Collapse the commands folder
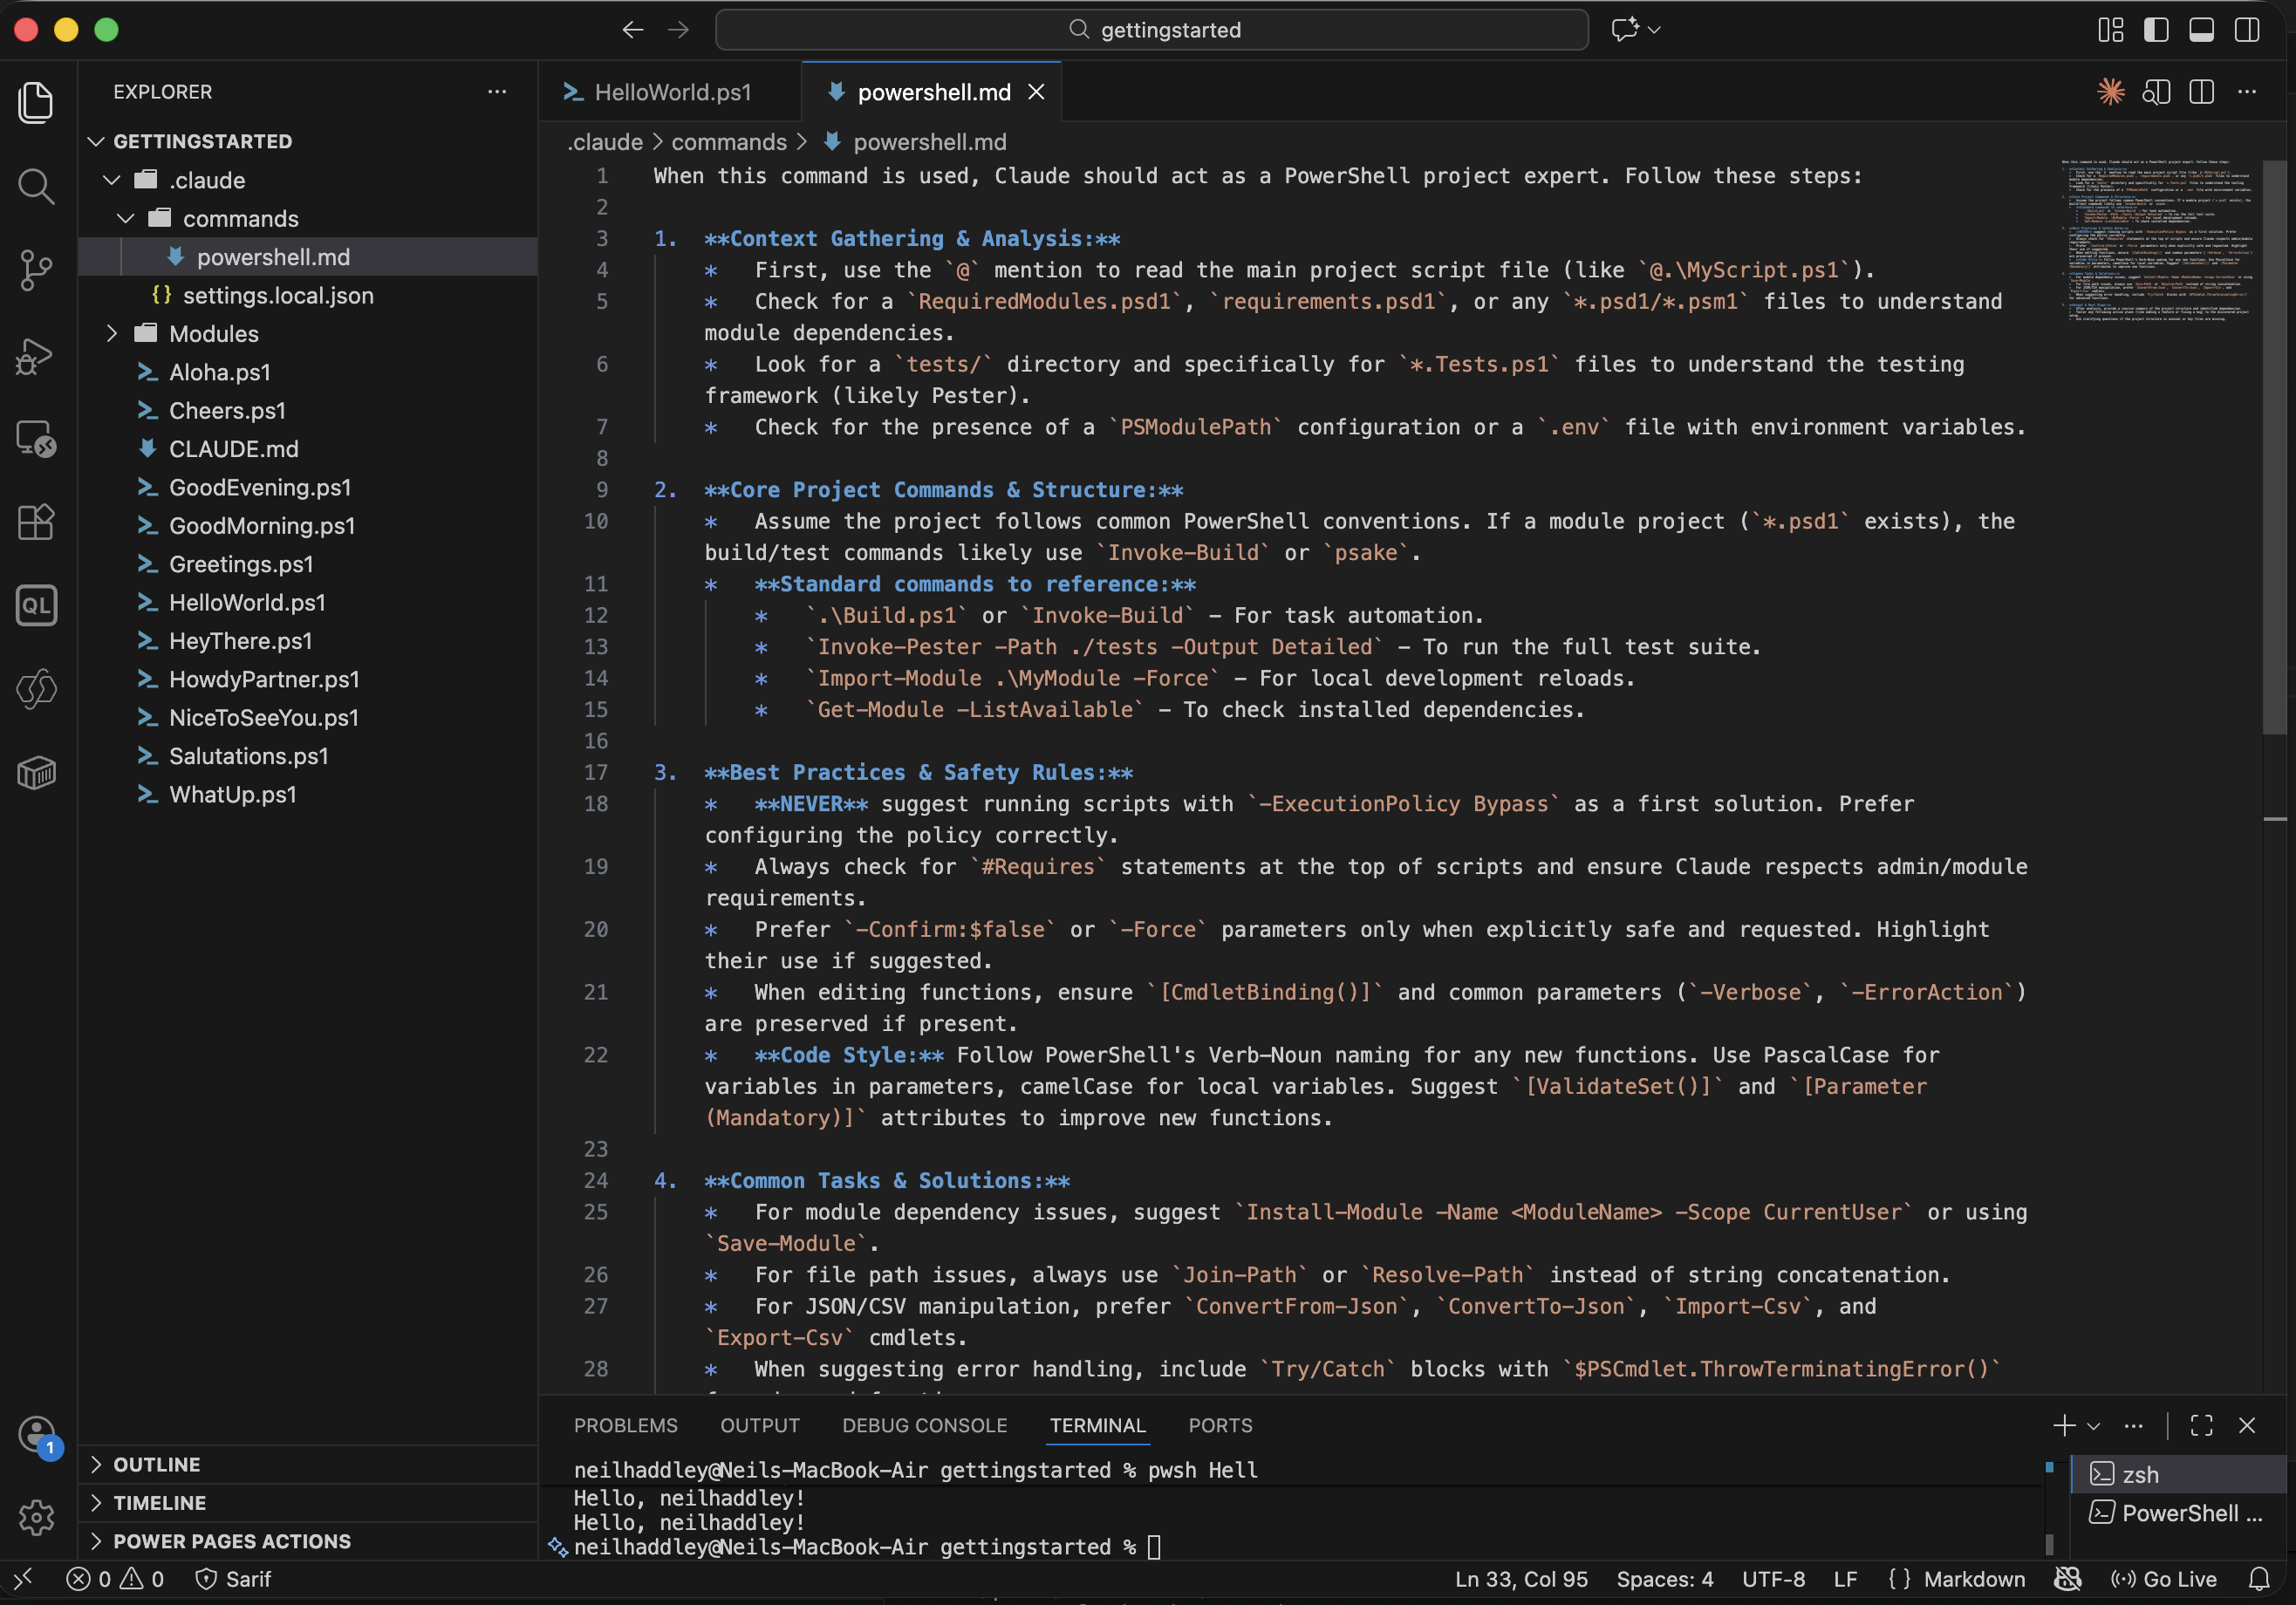Viewport: 2296px width, 1605px height. [126, 218]
